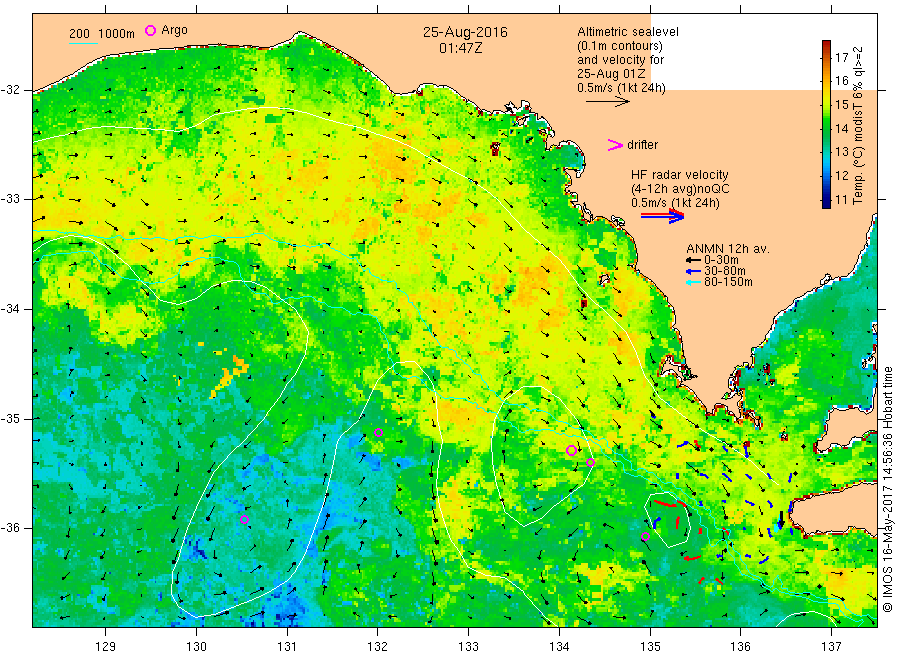Click the '25-Aug 01Z' text
Screen dimensions: 900x660
pyautogui.click(x=611, y=74)
